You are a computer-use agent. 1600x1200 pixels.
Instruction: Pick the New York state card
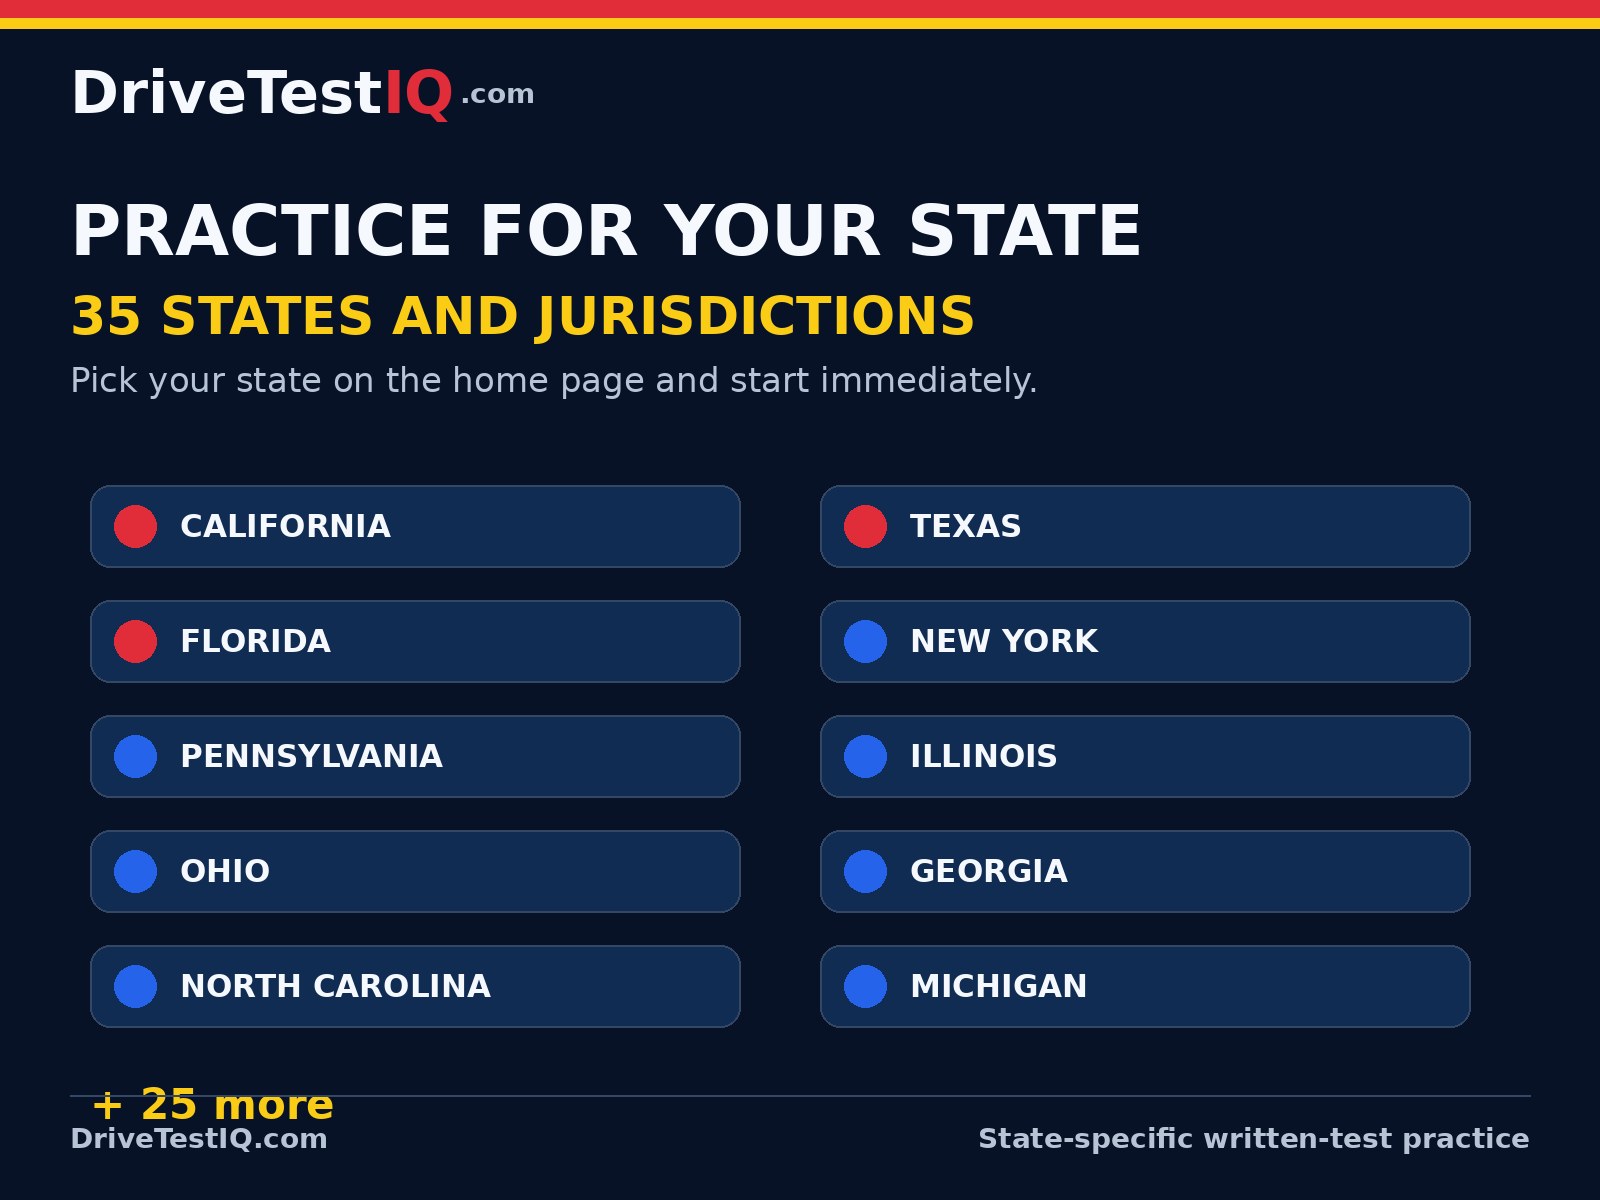pos(1145,642)
